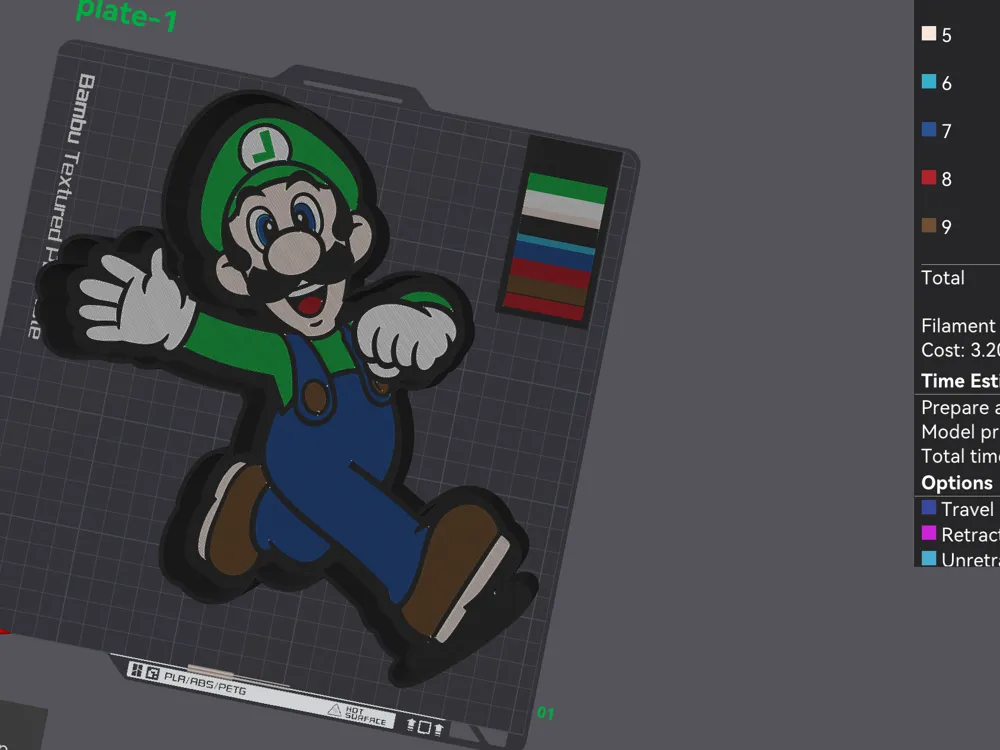Screen dimensions: 1000x750
Task: Toggle Unretract display option
Action: pos(929,559)
